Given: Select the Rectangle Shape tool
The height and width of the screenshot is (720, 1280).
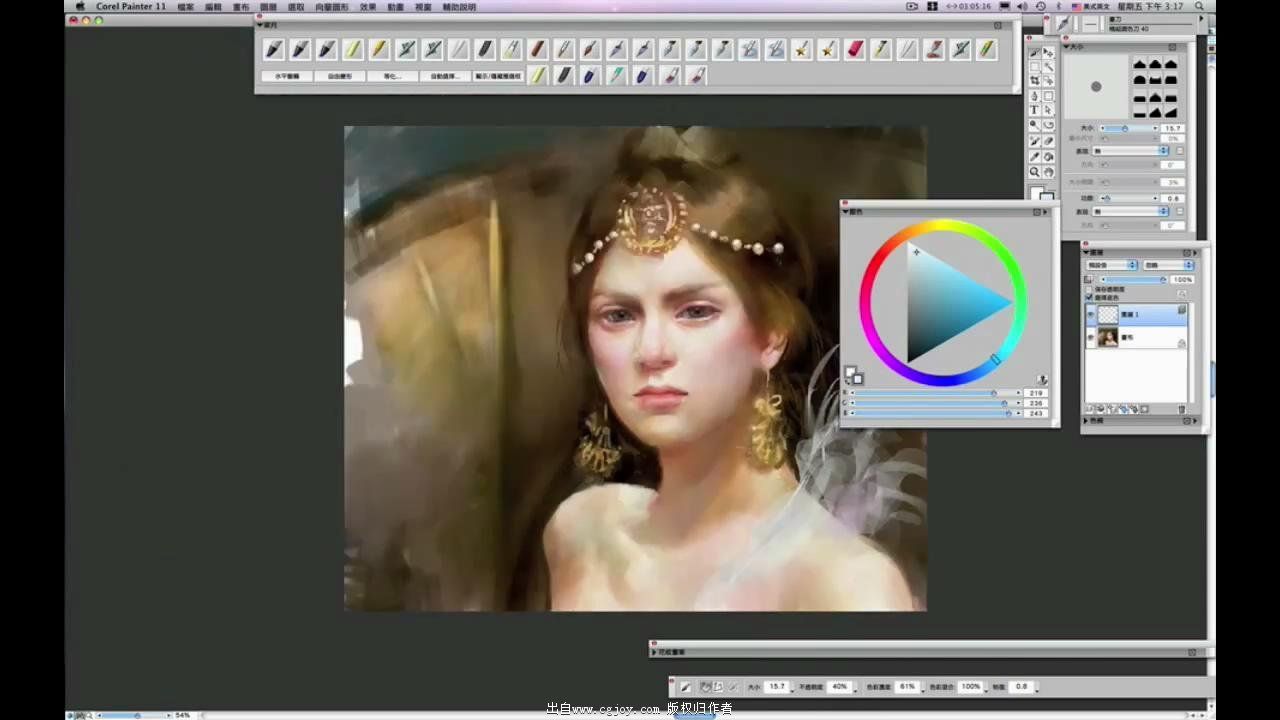Looking at the screenshot, I should tap(1048, 96).
